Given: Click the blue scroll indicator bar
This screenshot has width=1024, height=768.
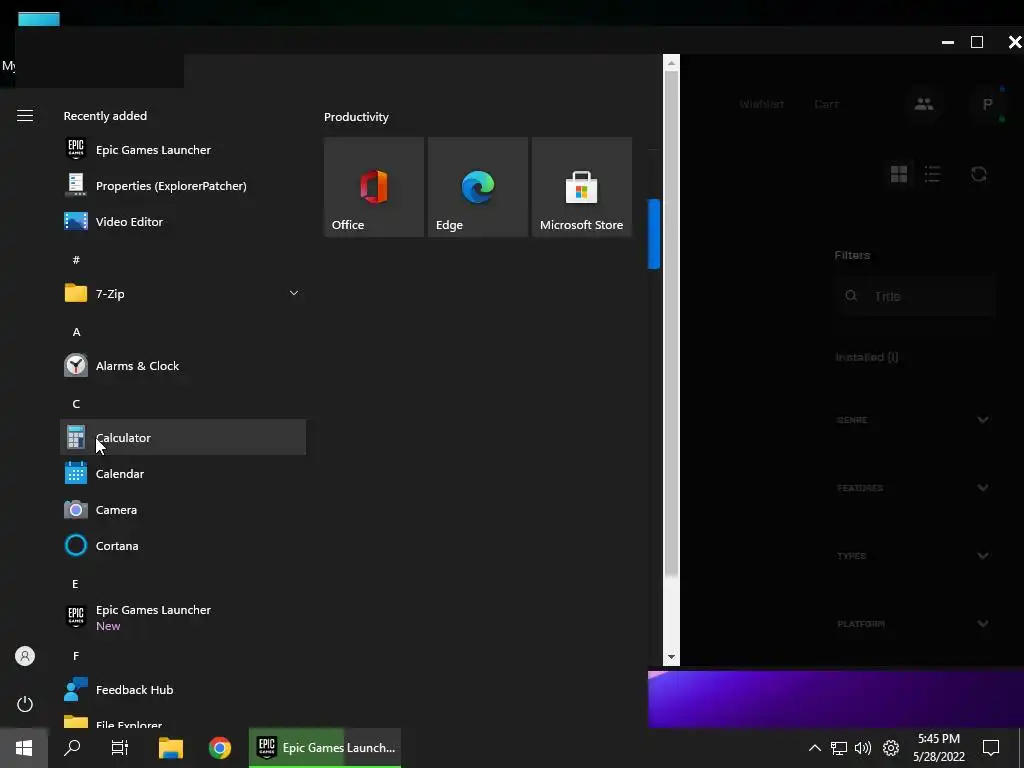Looking at the screenshot, I should [654, 234].
